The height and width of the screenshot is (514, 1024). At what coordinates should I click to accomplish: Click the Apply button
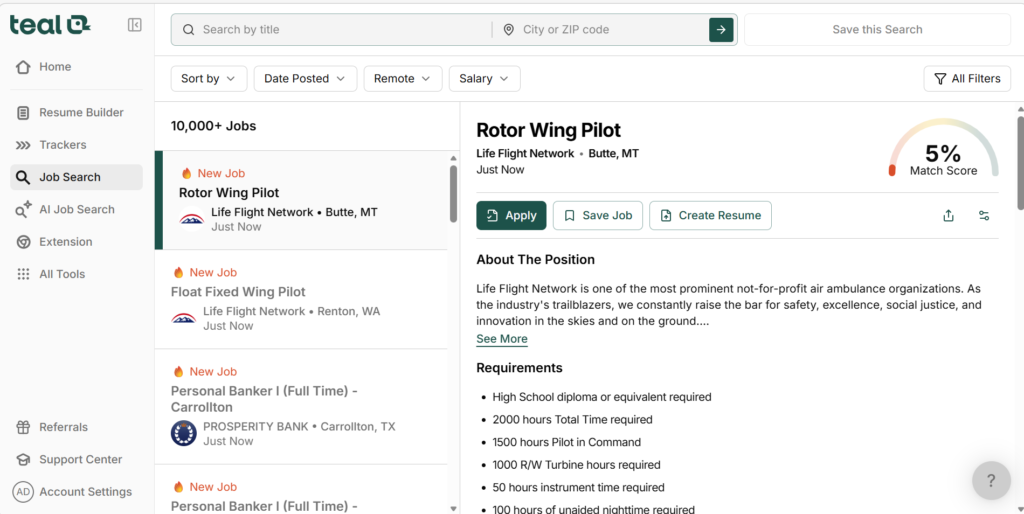(x=511, y=215)
